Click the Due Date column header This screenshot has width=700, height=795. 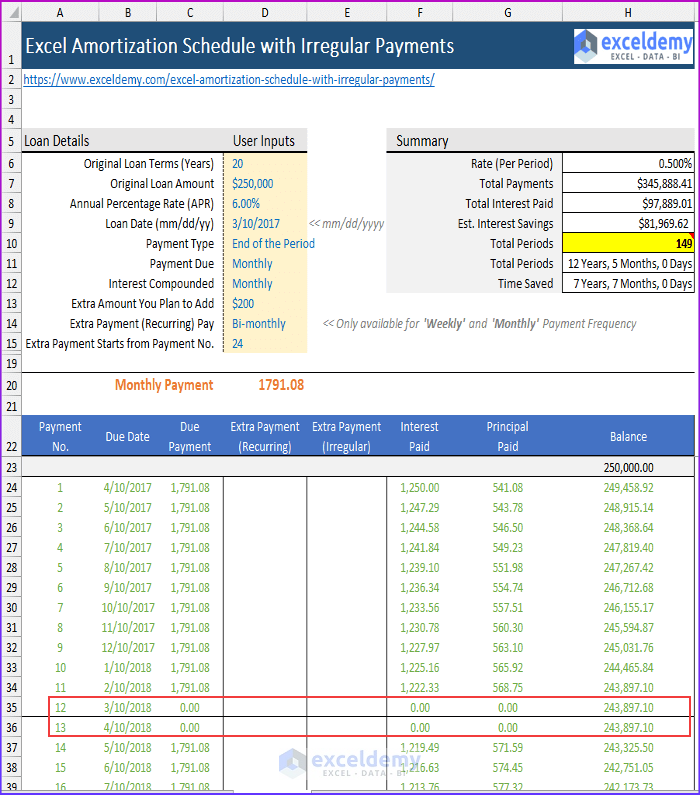click(x=127, y=437)
